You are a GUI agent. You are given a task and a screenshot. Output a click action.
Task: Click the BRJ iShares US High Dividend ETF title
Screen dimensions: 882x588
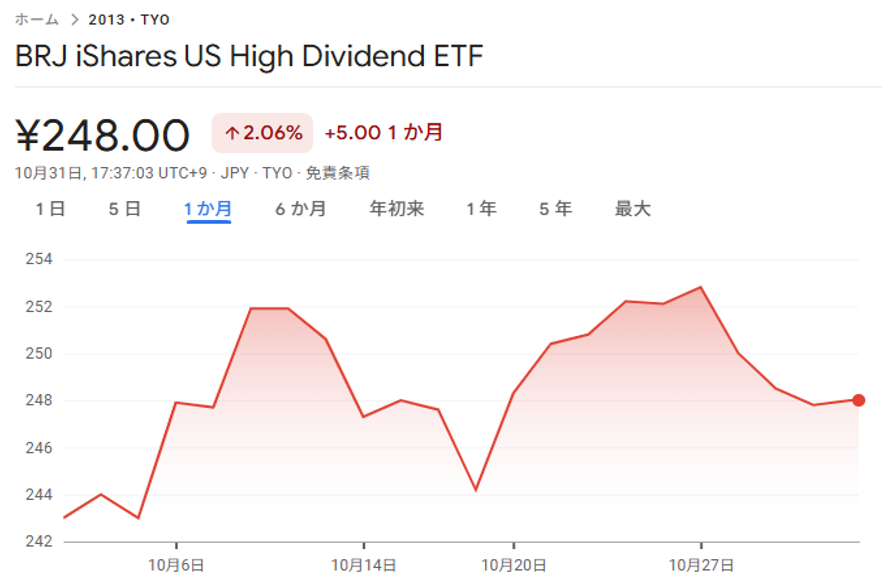coord(249,56)
